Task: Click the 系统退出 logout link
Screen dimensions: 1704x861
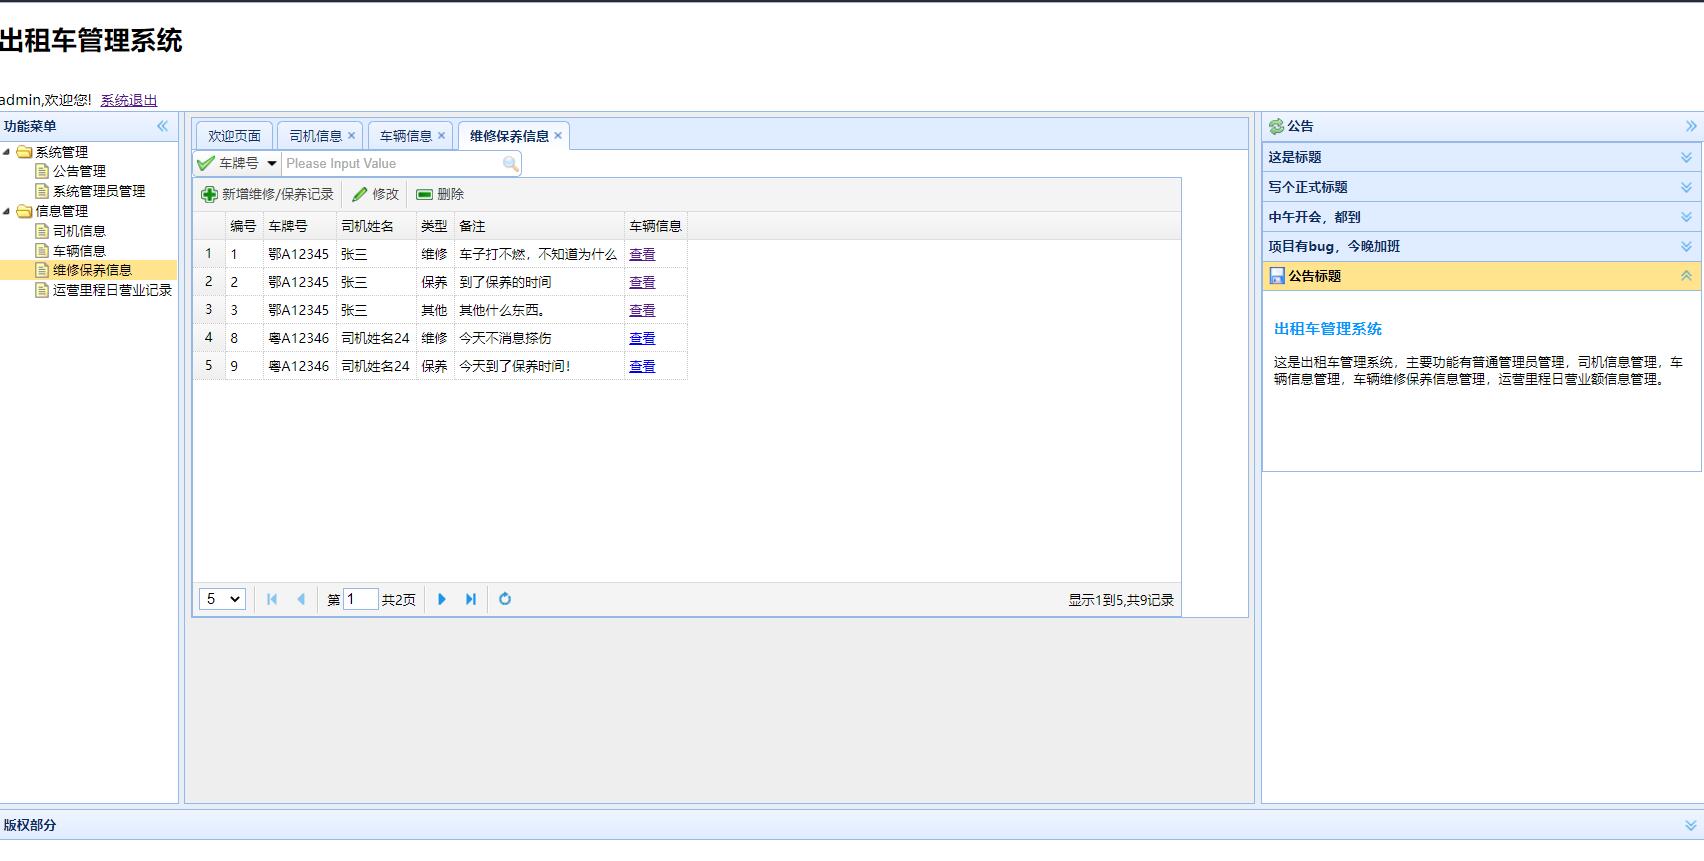Action: (129, 100)
